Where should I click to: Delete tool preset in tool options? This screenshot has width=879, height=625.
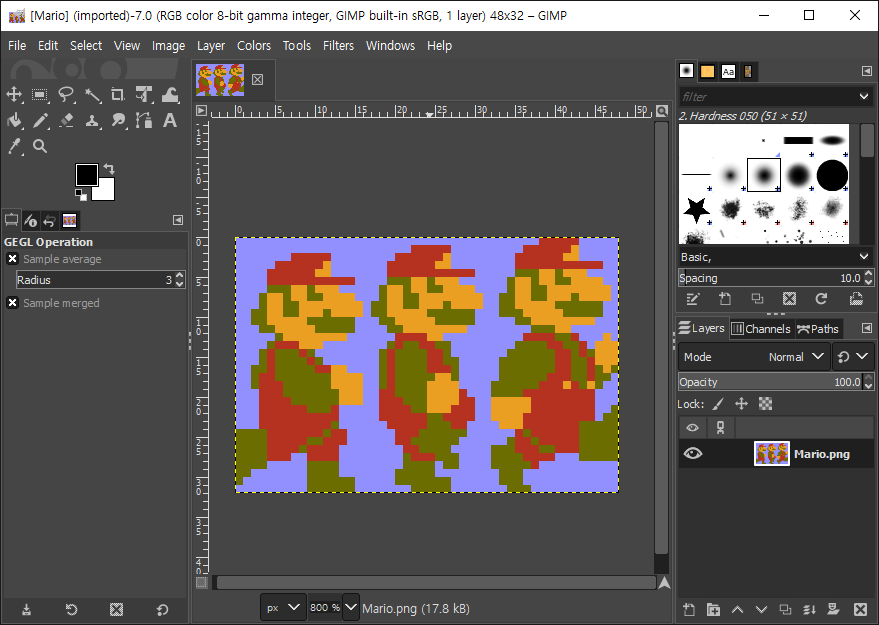pyautogui.click(x=116, y=609)
